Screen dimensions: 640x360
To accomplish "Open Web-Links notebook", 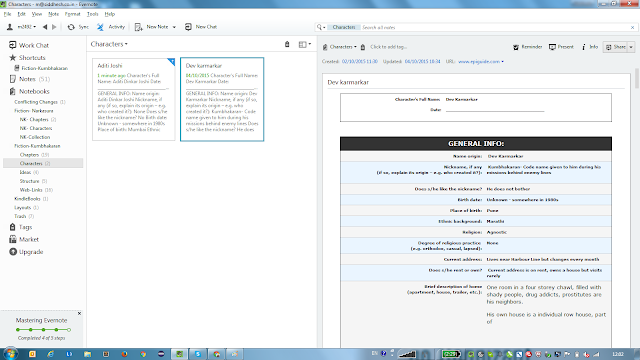I will 36,190.
